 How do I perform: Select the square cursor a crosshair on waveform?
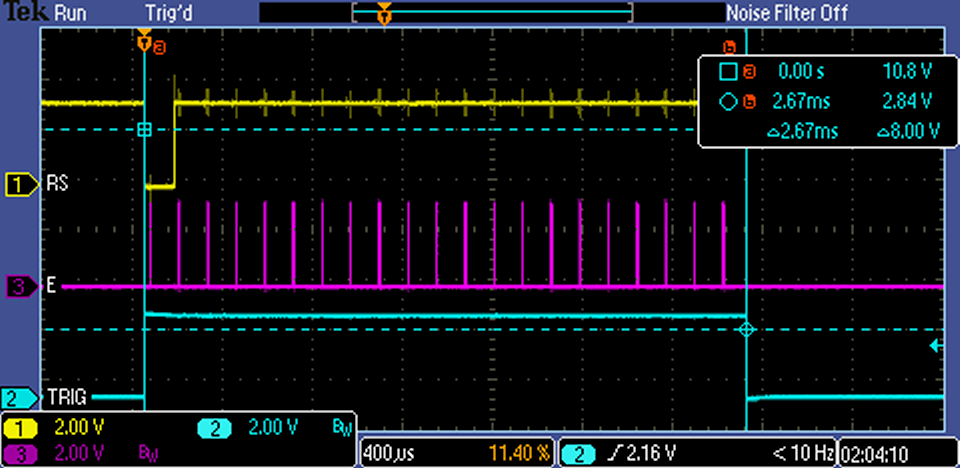[144, 130]
